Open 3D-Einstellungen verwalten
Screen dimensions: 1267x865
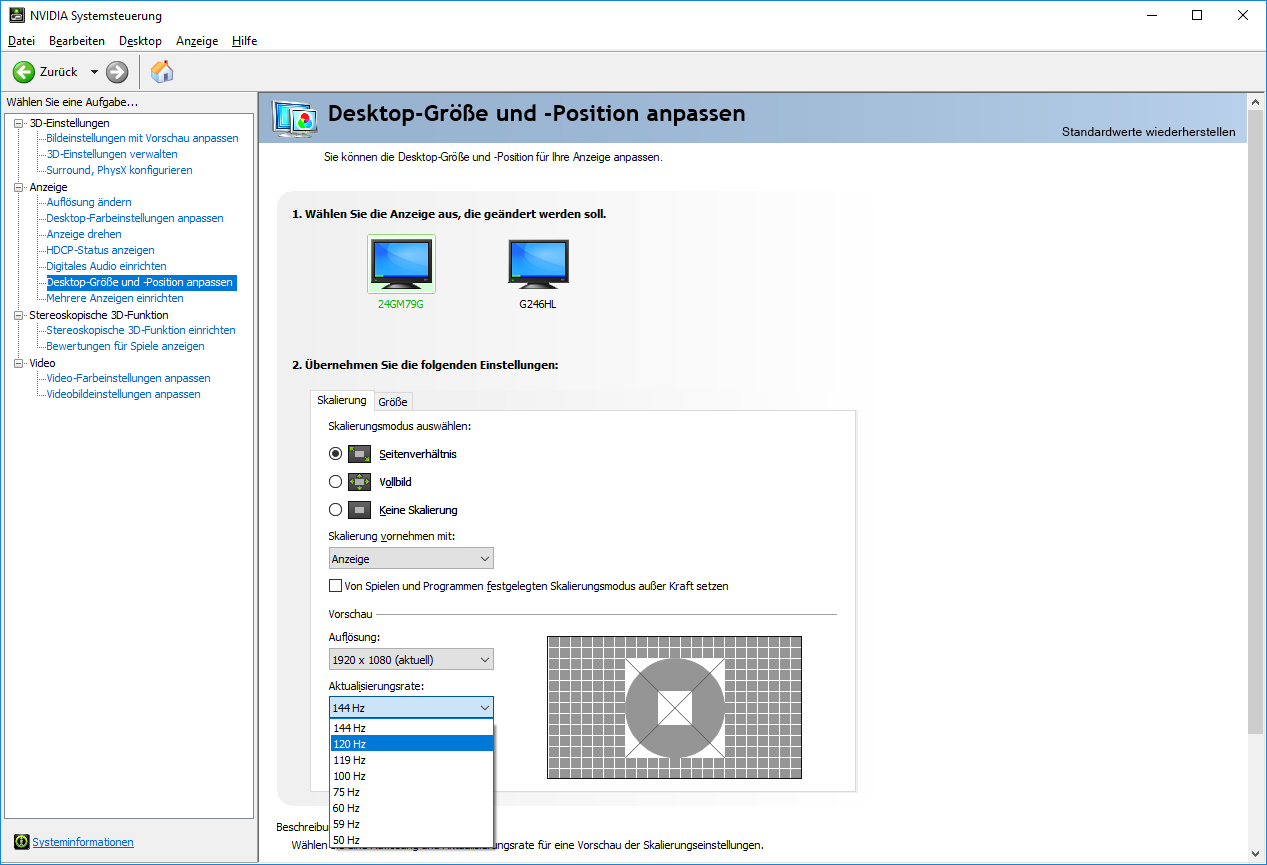coord(112,154)
